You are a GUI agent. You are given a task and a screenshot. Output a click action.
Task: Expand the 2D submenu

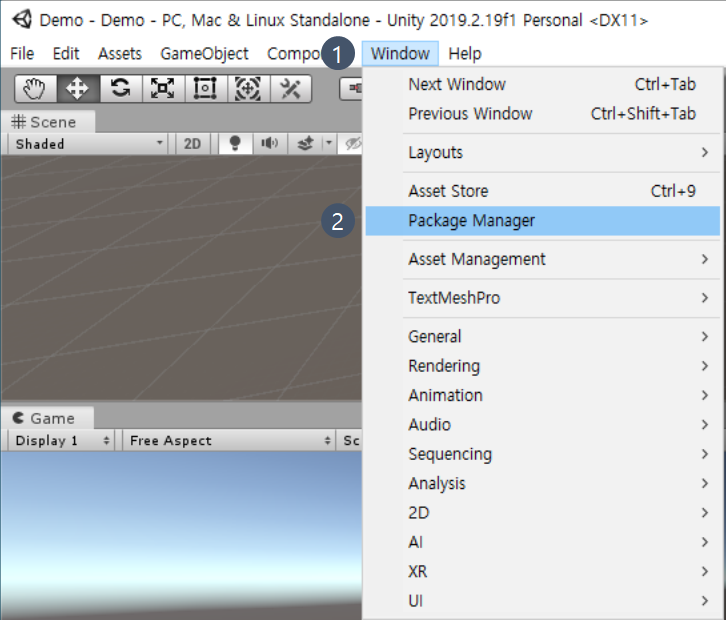(543, 513)
